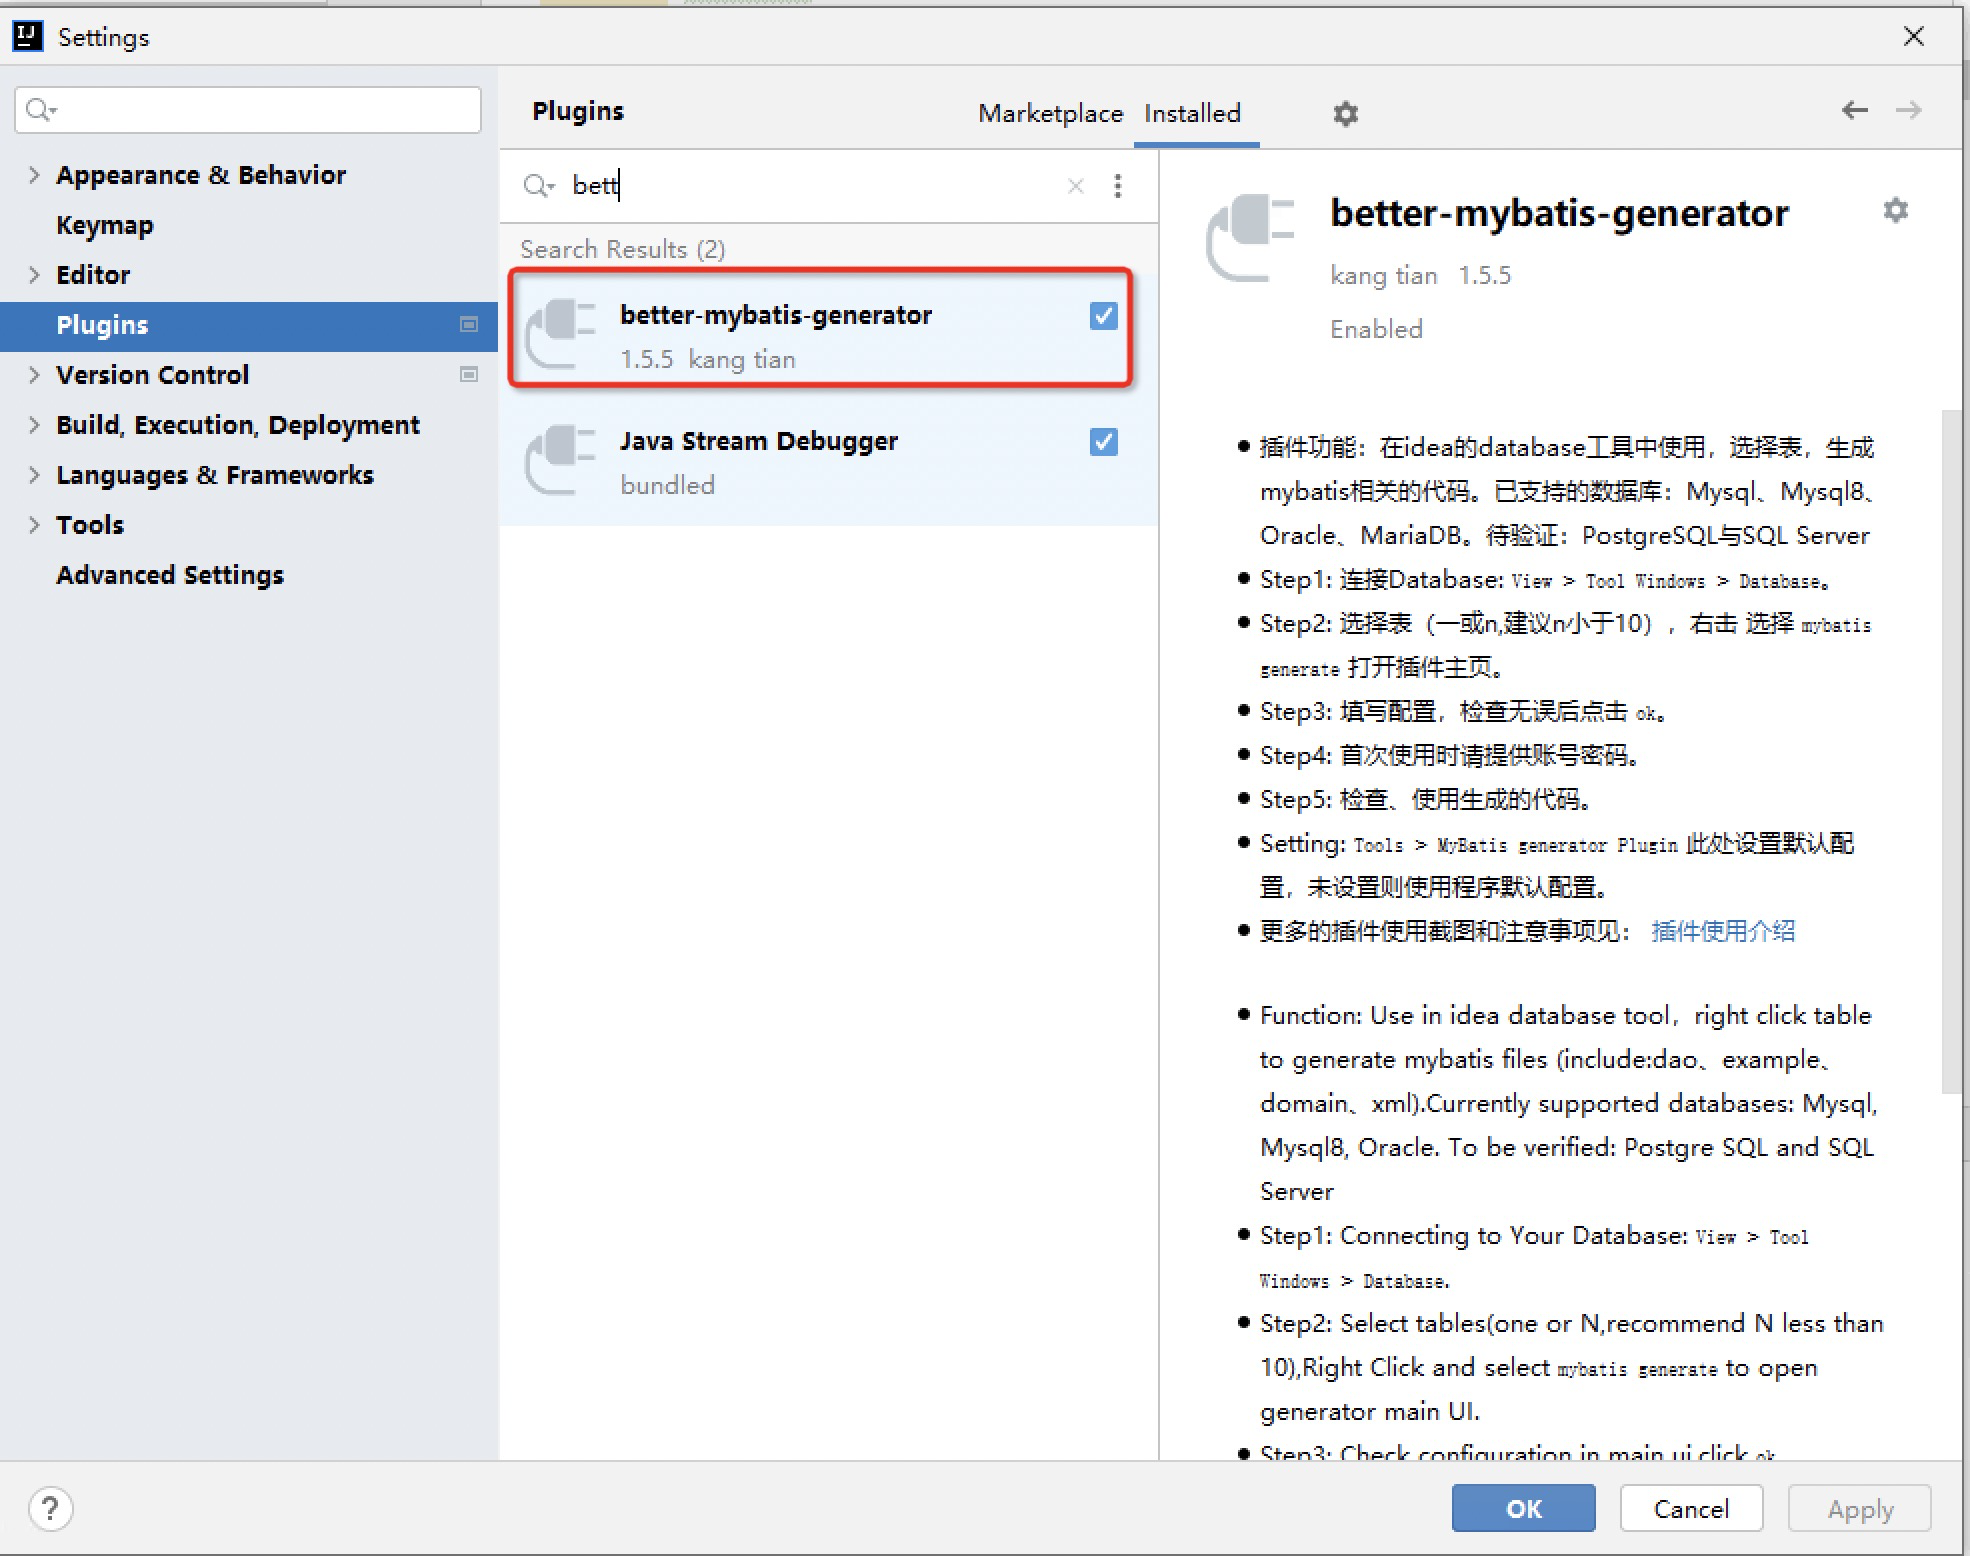Image resolution: width=1970 pixels, height=1556 pixels.
Task: Navigate back with the left arrow
Action: coord(1855,110)
